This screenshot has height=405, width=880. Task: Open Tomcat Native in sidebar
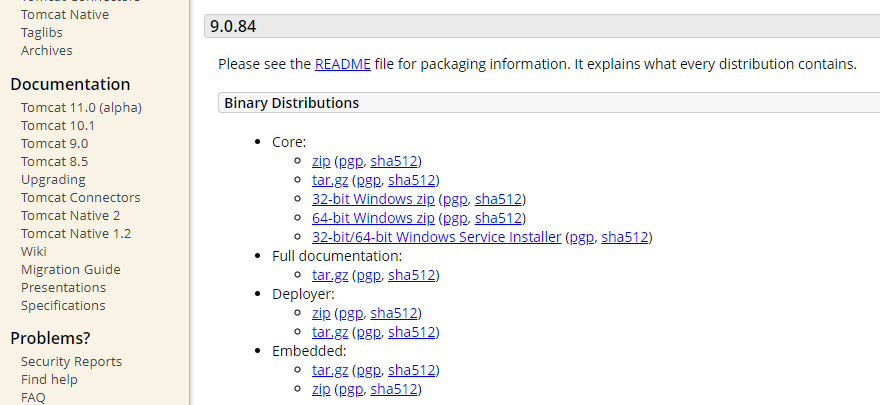coord(65,15)
